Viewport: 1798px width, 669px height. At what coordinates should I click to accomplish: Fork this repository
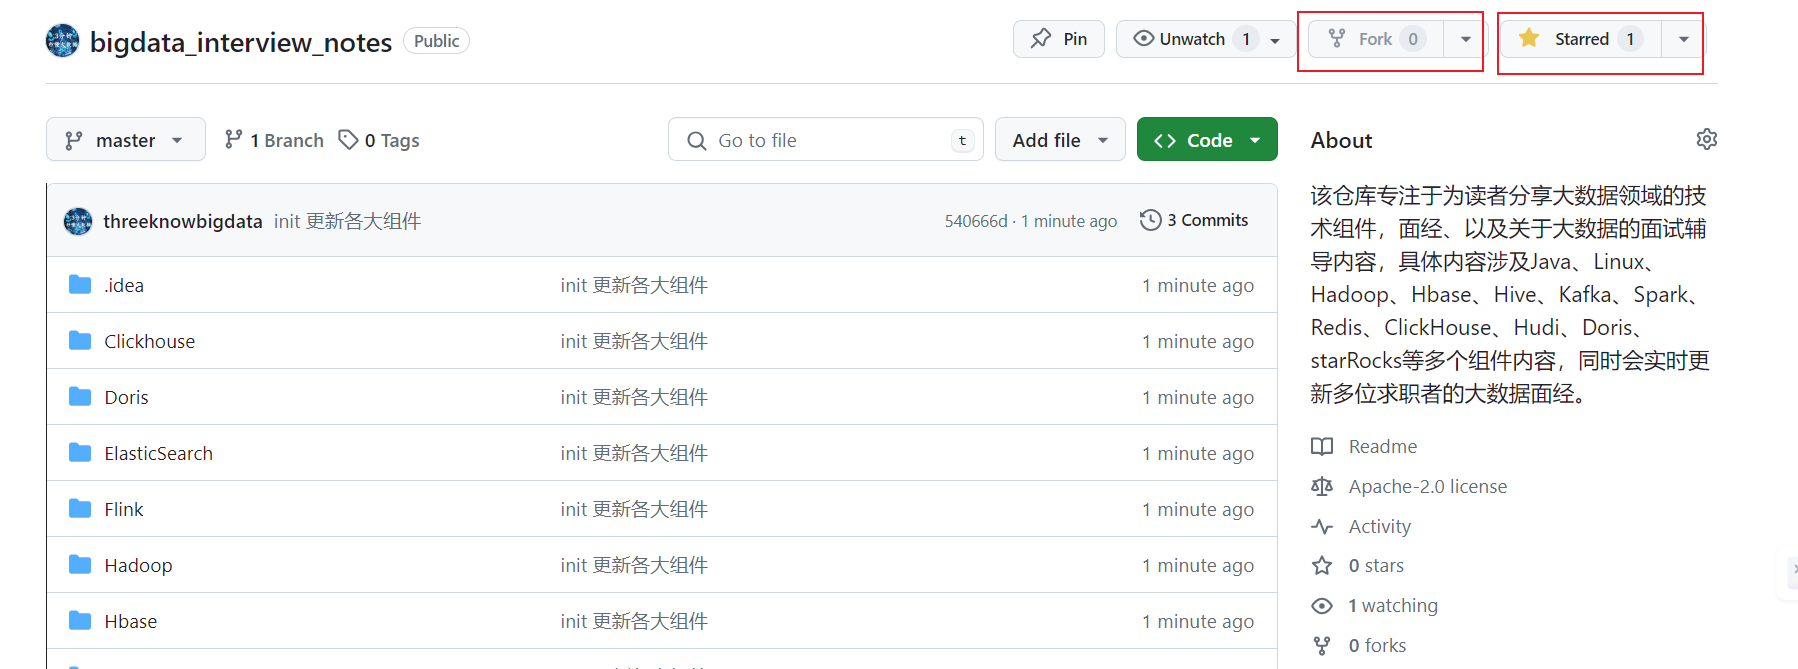(x=1375, y=39)
